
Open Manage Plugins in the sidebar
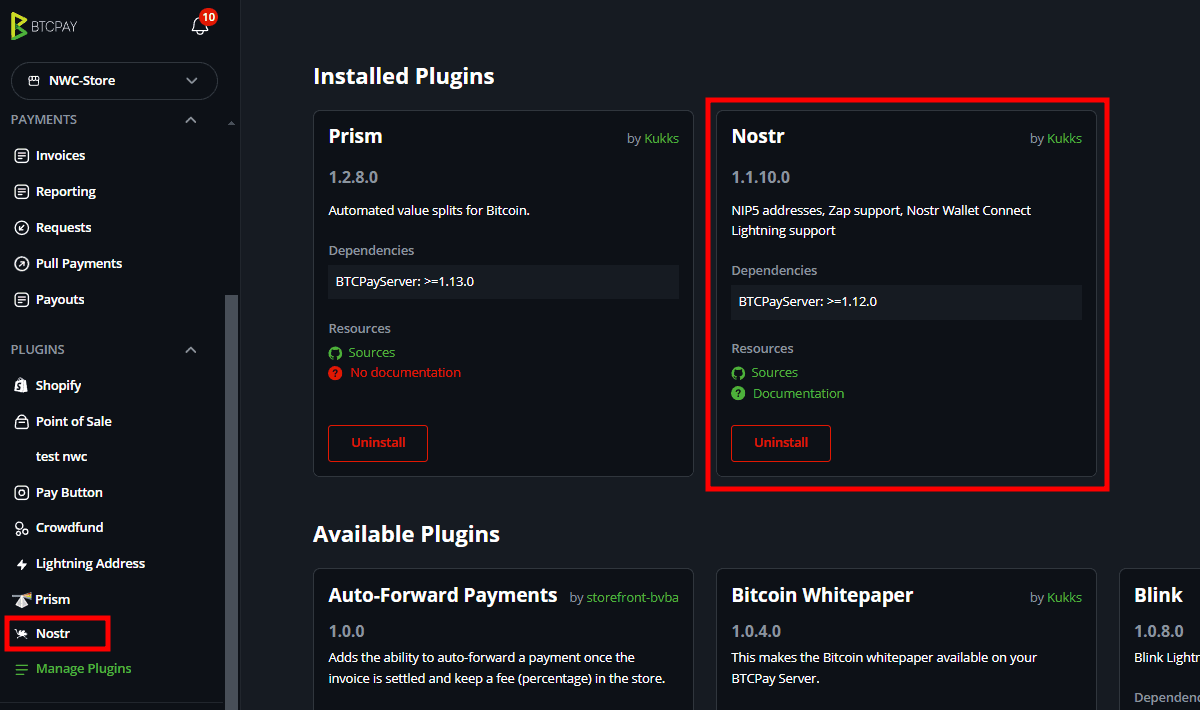pyautogui.click(x=84, y=669)
